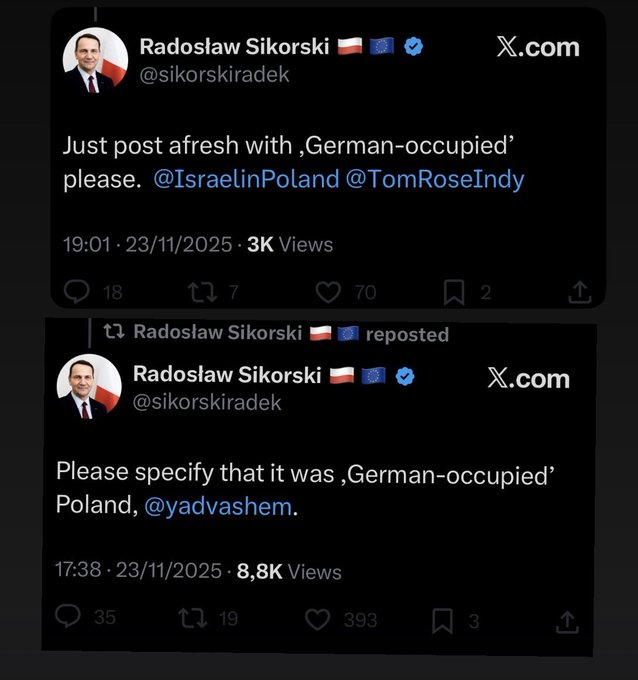The width and height of the screenshot is (638, 680).
Task: Bookmark the 17:38 tweet
Action: (x=442, y=621)
